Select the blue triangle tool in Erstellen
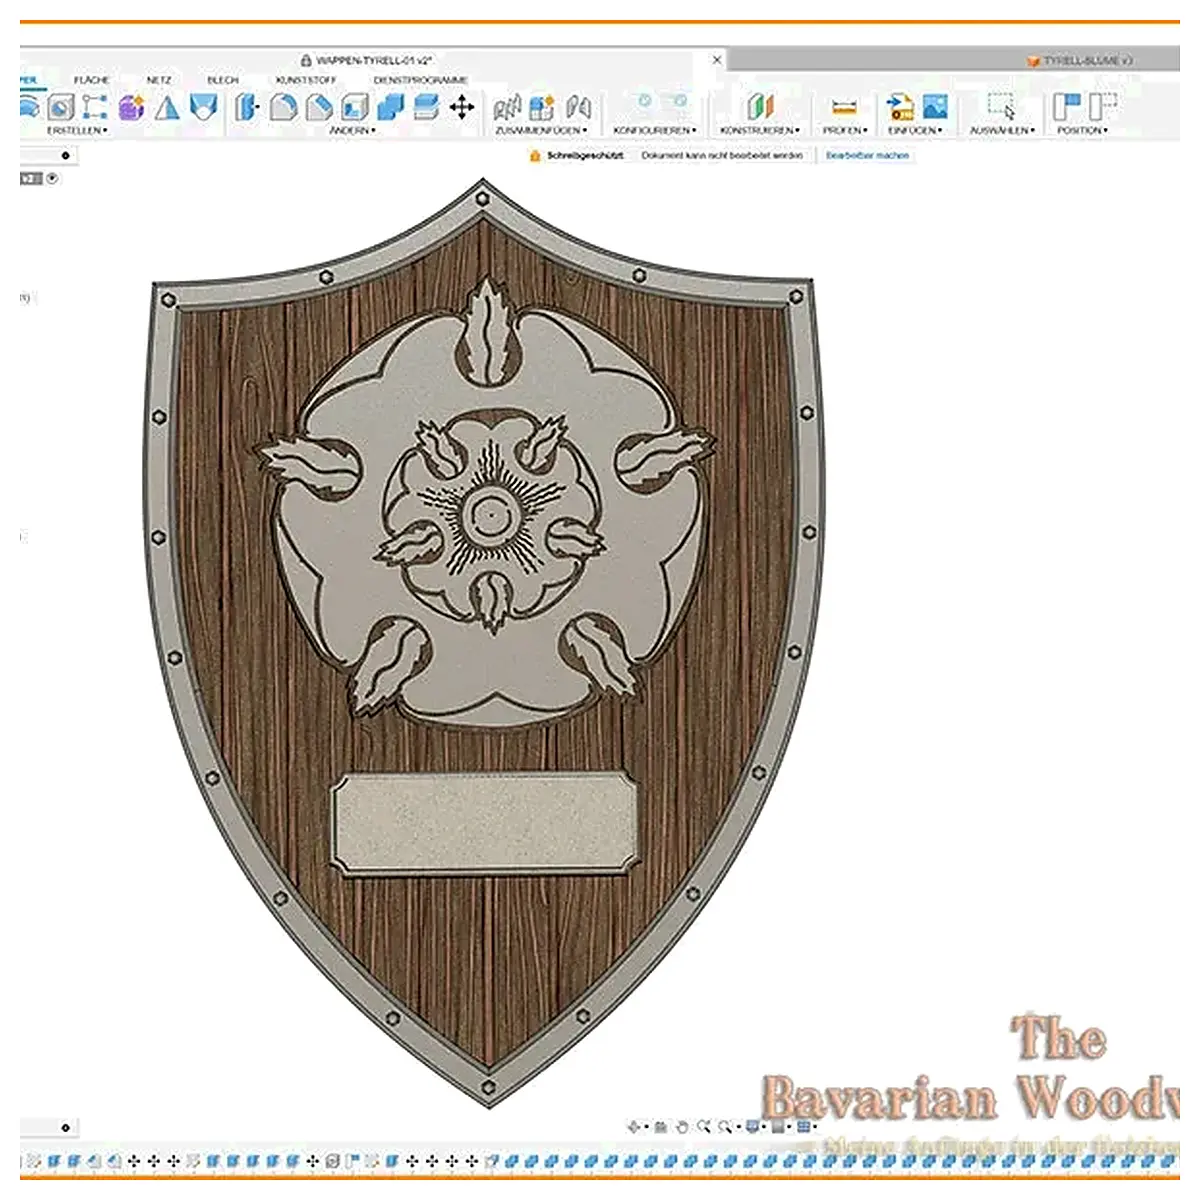Image resolution: width=1200 pixels, height=1200 pixels. [x=167, y=107]
